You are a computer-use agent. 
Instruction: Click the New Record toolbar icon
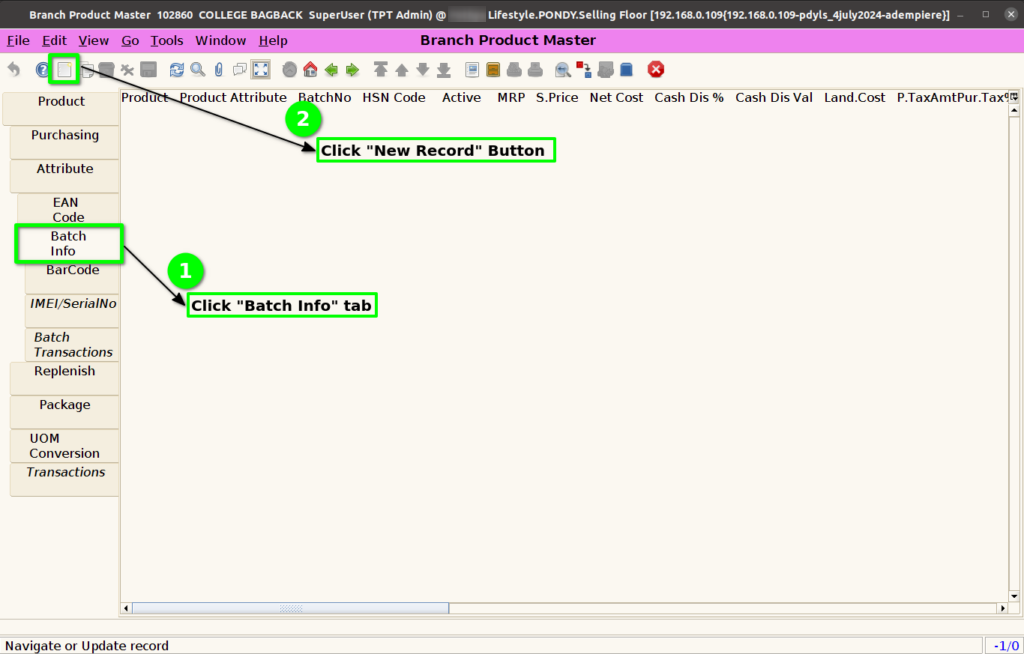[x=64, y=69]
